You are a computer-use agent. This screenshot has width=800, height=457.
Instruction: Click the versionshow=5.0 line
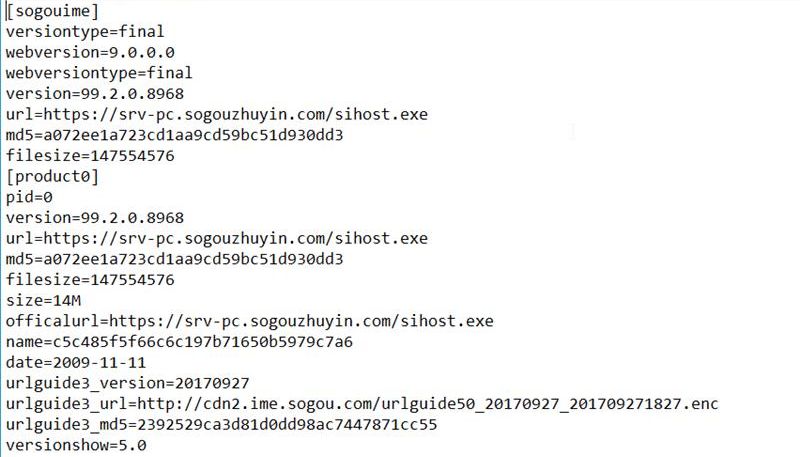pos(75,446)
